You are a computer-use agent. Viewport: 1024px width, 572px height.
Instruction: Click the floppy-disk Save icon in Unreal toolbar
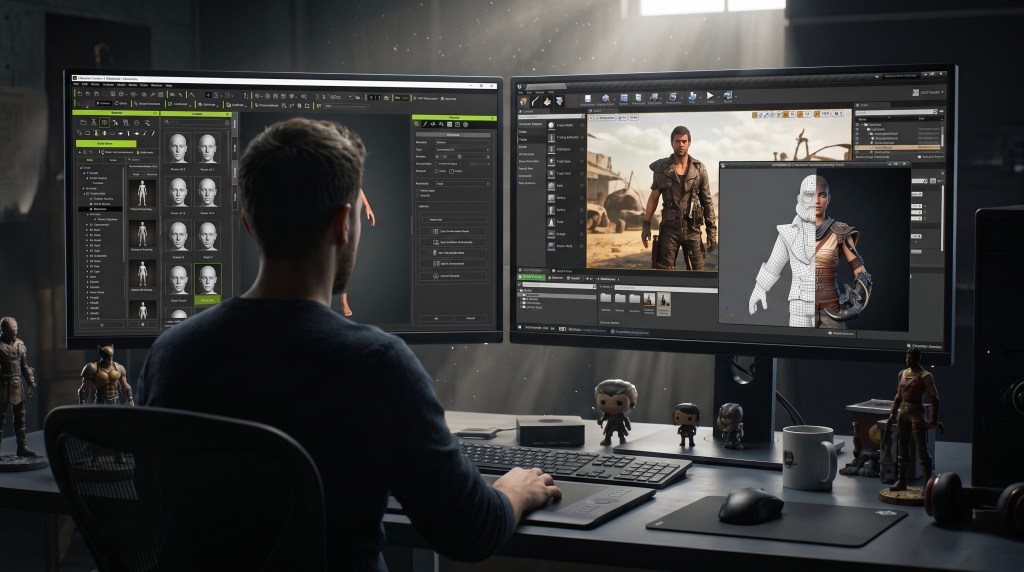[x=588, y=99]
